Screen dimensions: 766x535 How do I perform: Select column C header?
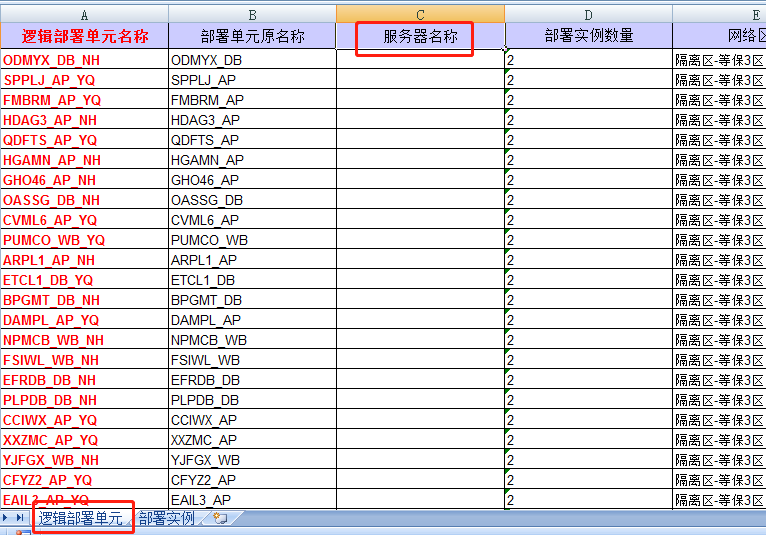tap(420, 14)
